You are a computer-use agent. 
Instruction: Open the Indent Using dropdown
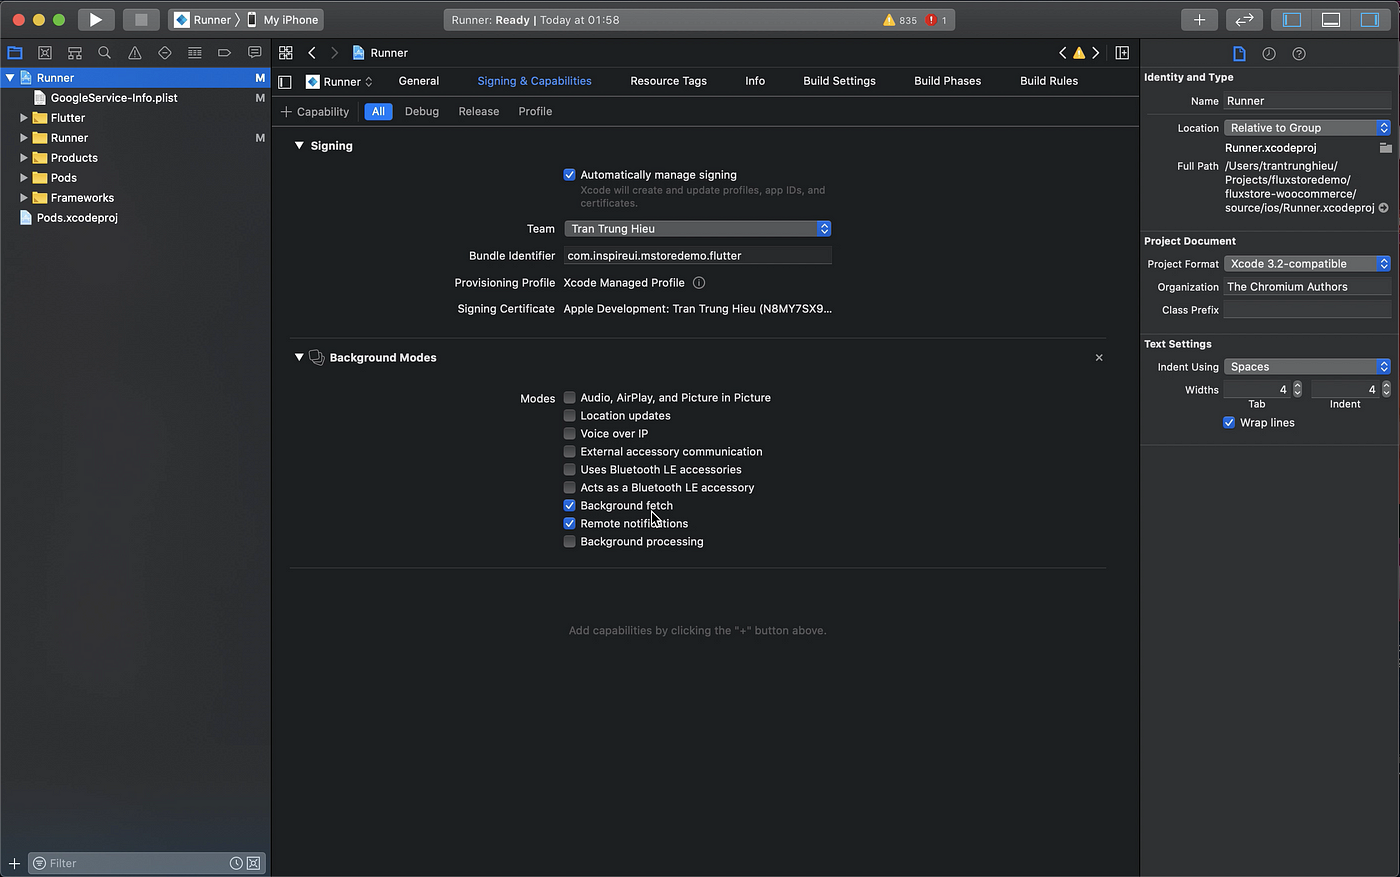click(1308, 367)
